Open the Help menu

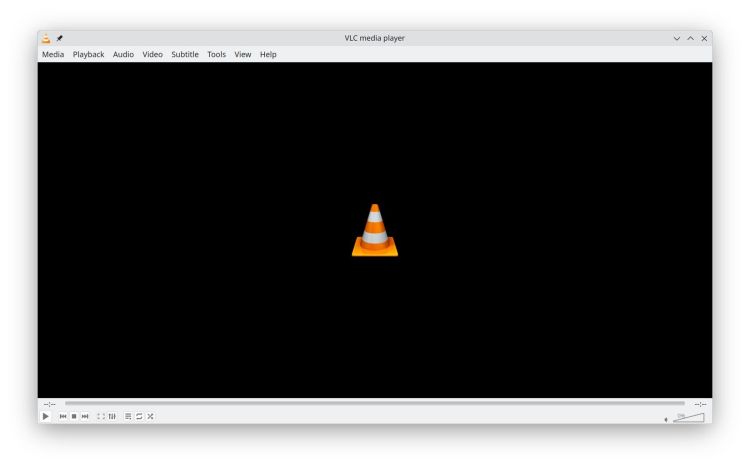click(268, 54)
